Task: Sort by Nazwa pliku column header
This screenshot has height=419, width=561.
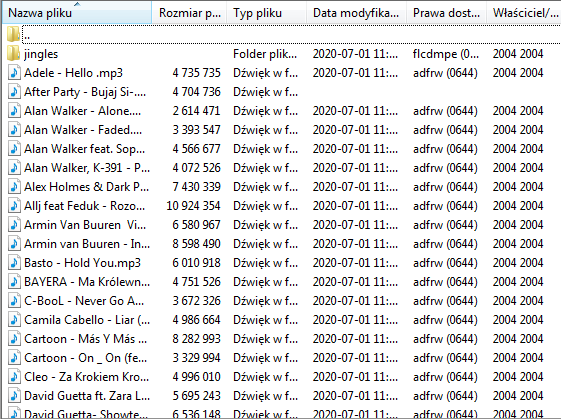Action: pyautogui.click(x=77, y=13)
